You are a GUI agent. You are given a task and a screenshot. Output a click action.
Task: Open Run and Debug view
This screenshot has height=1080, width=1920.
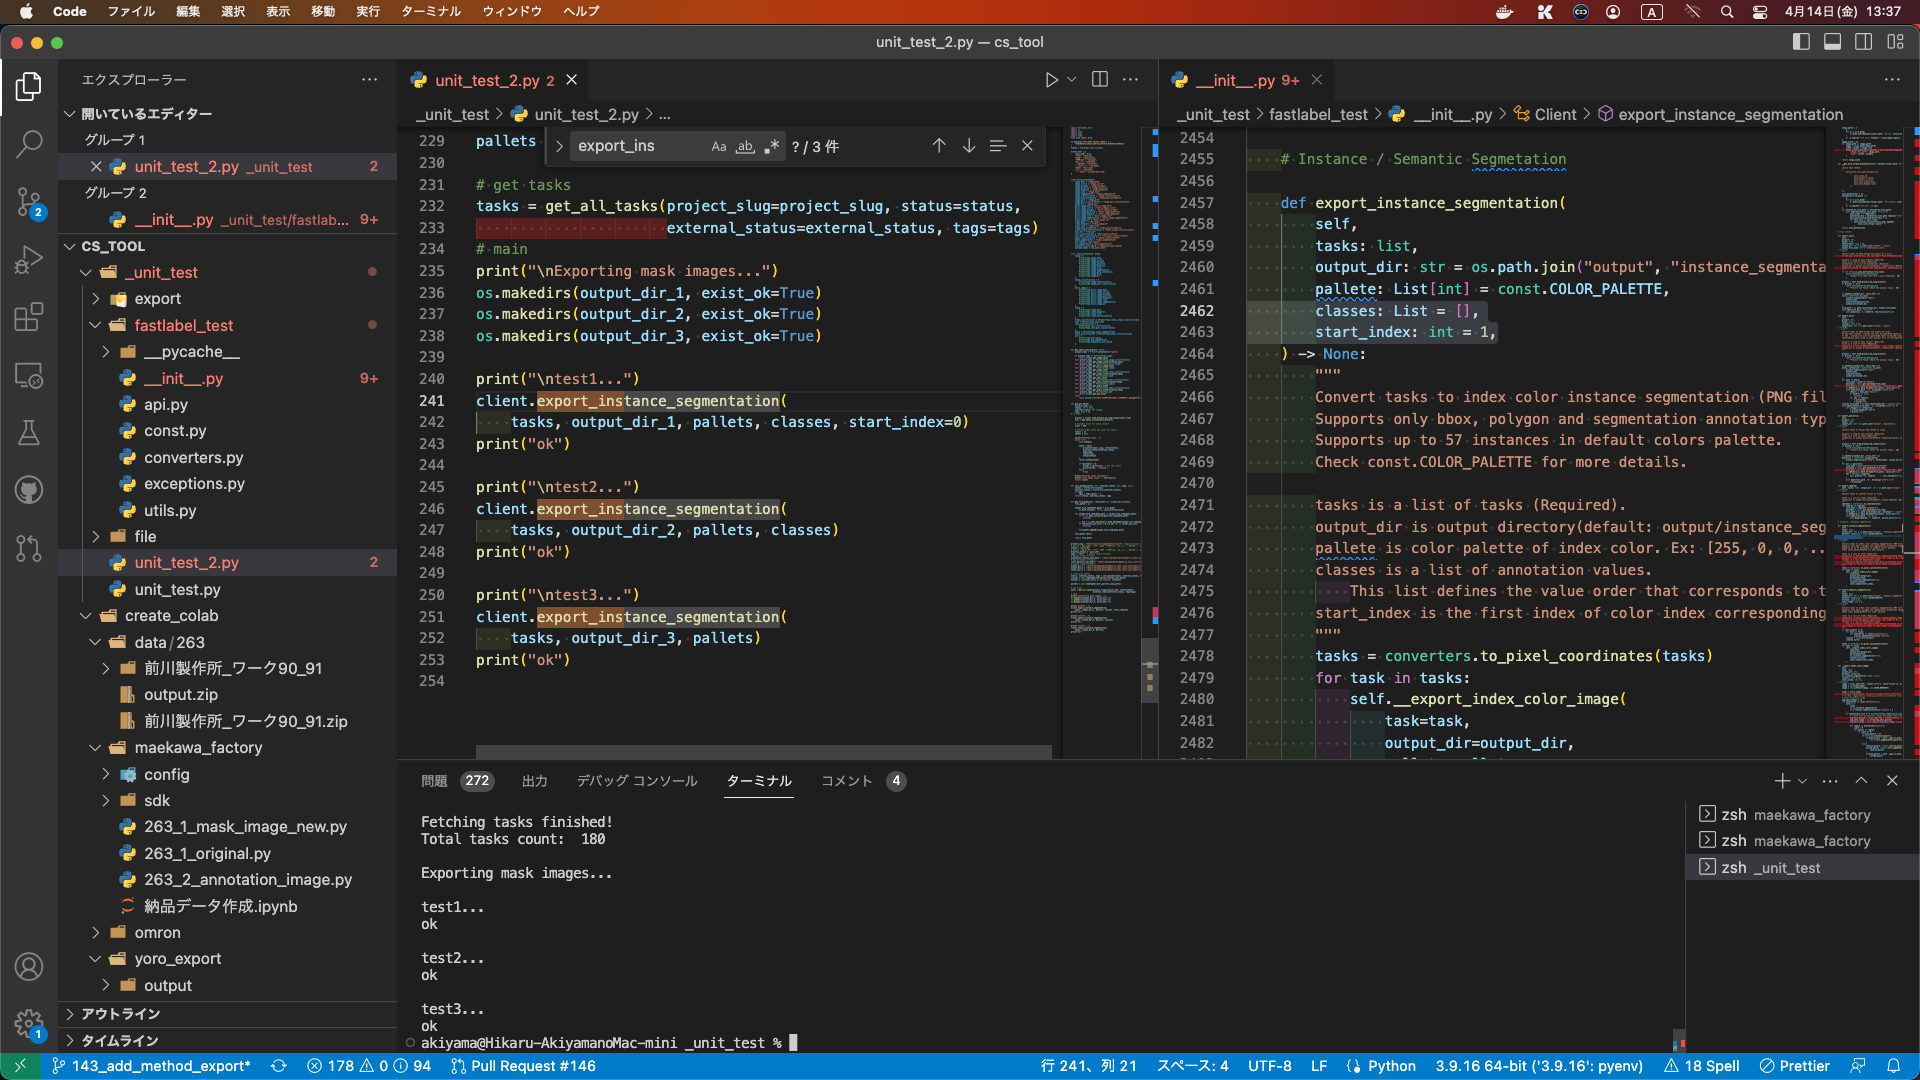tap(29, 260)
